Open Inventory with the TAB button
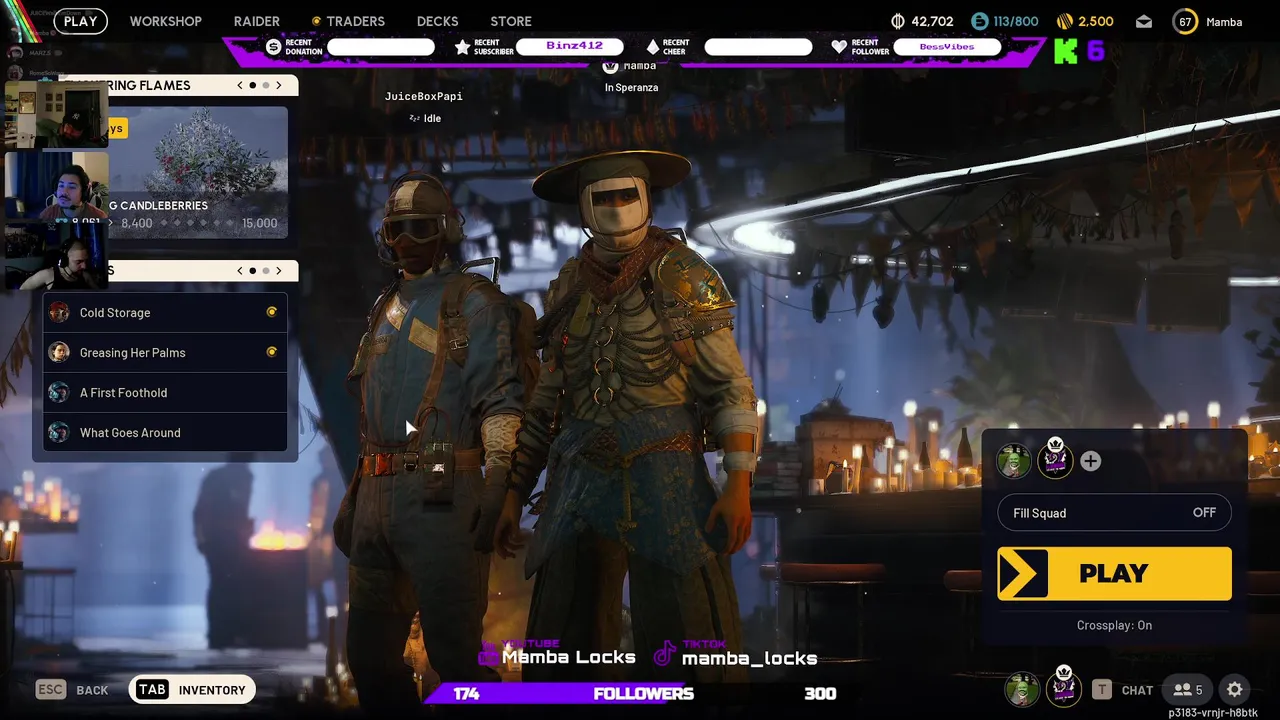 point(192,690)
